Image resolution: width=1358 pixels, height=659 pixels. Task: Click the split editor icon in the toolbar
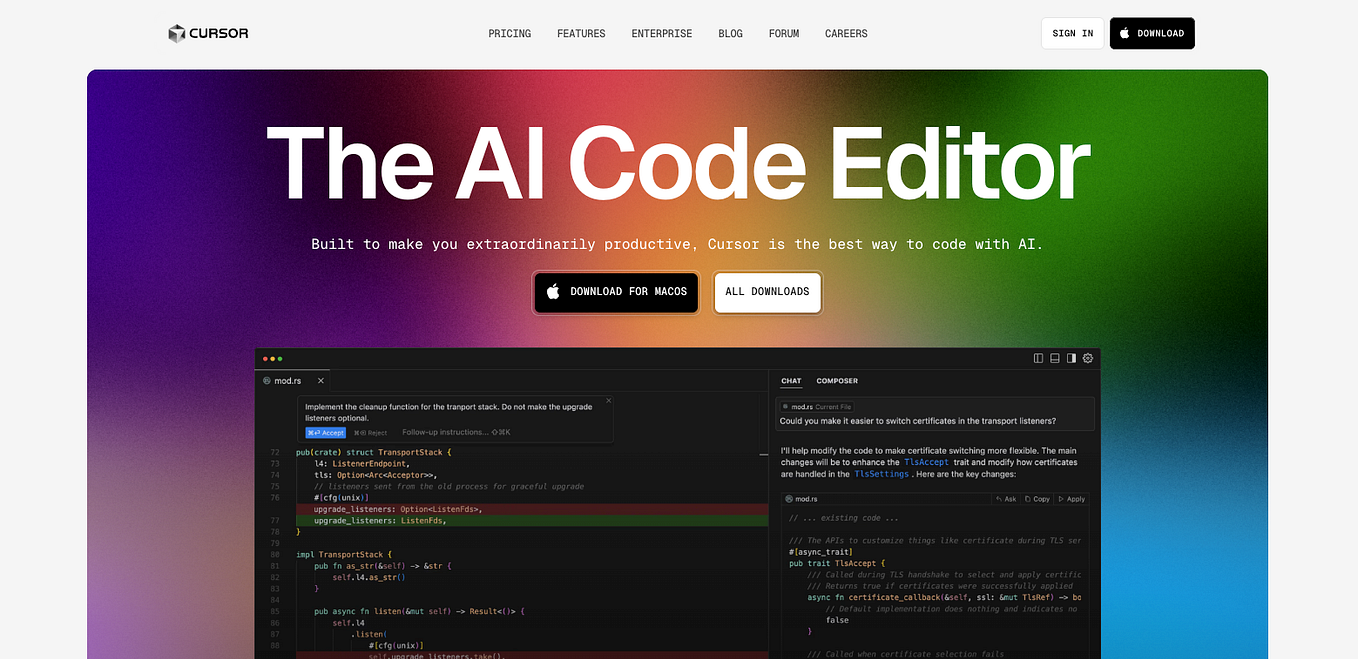coord(1038,358)
